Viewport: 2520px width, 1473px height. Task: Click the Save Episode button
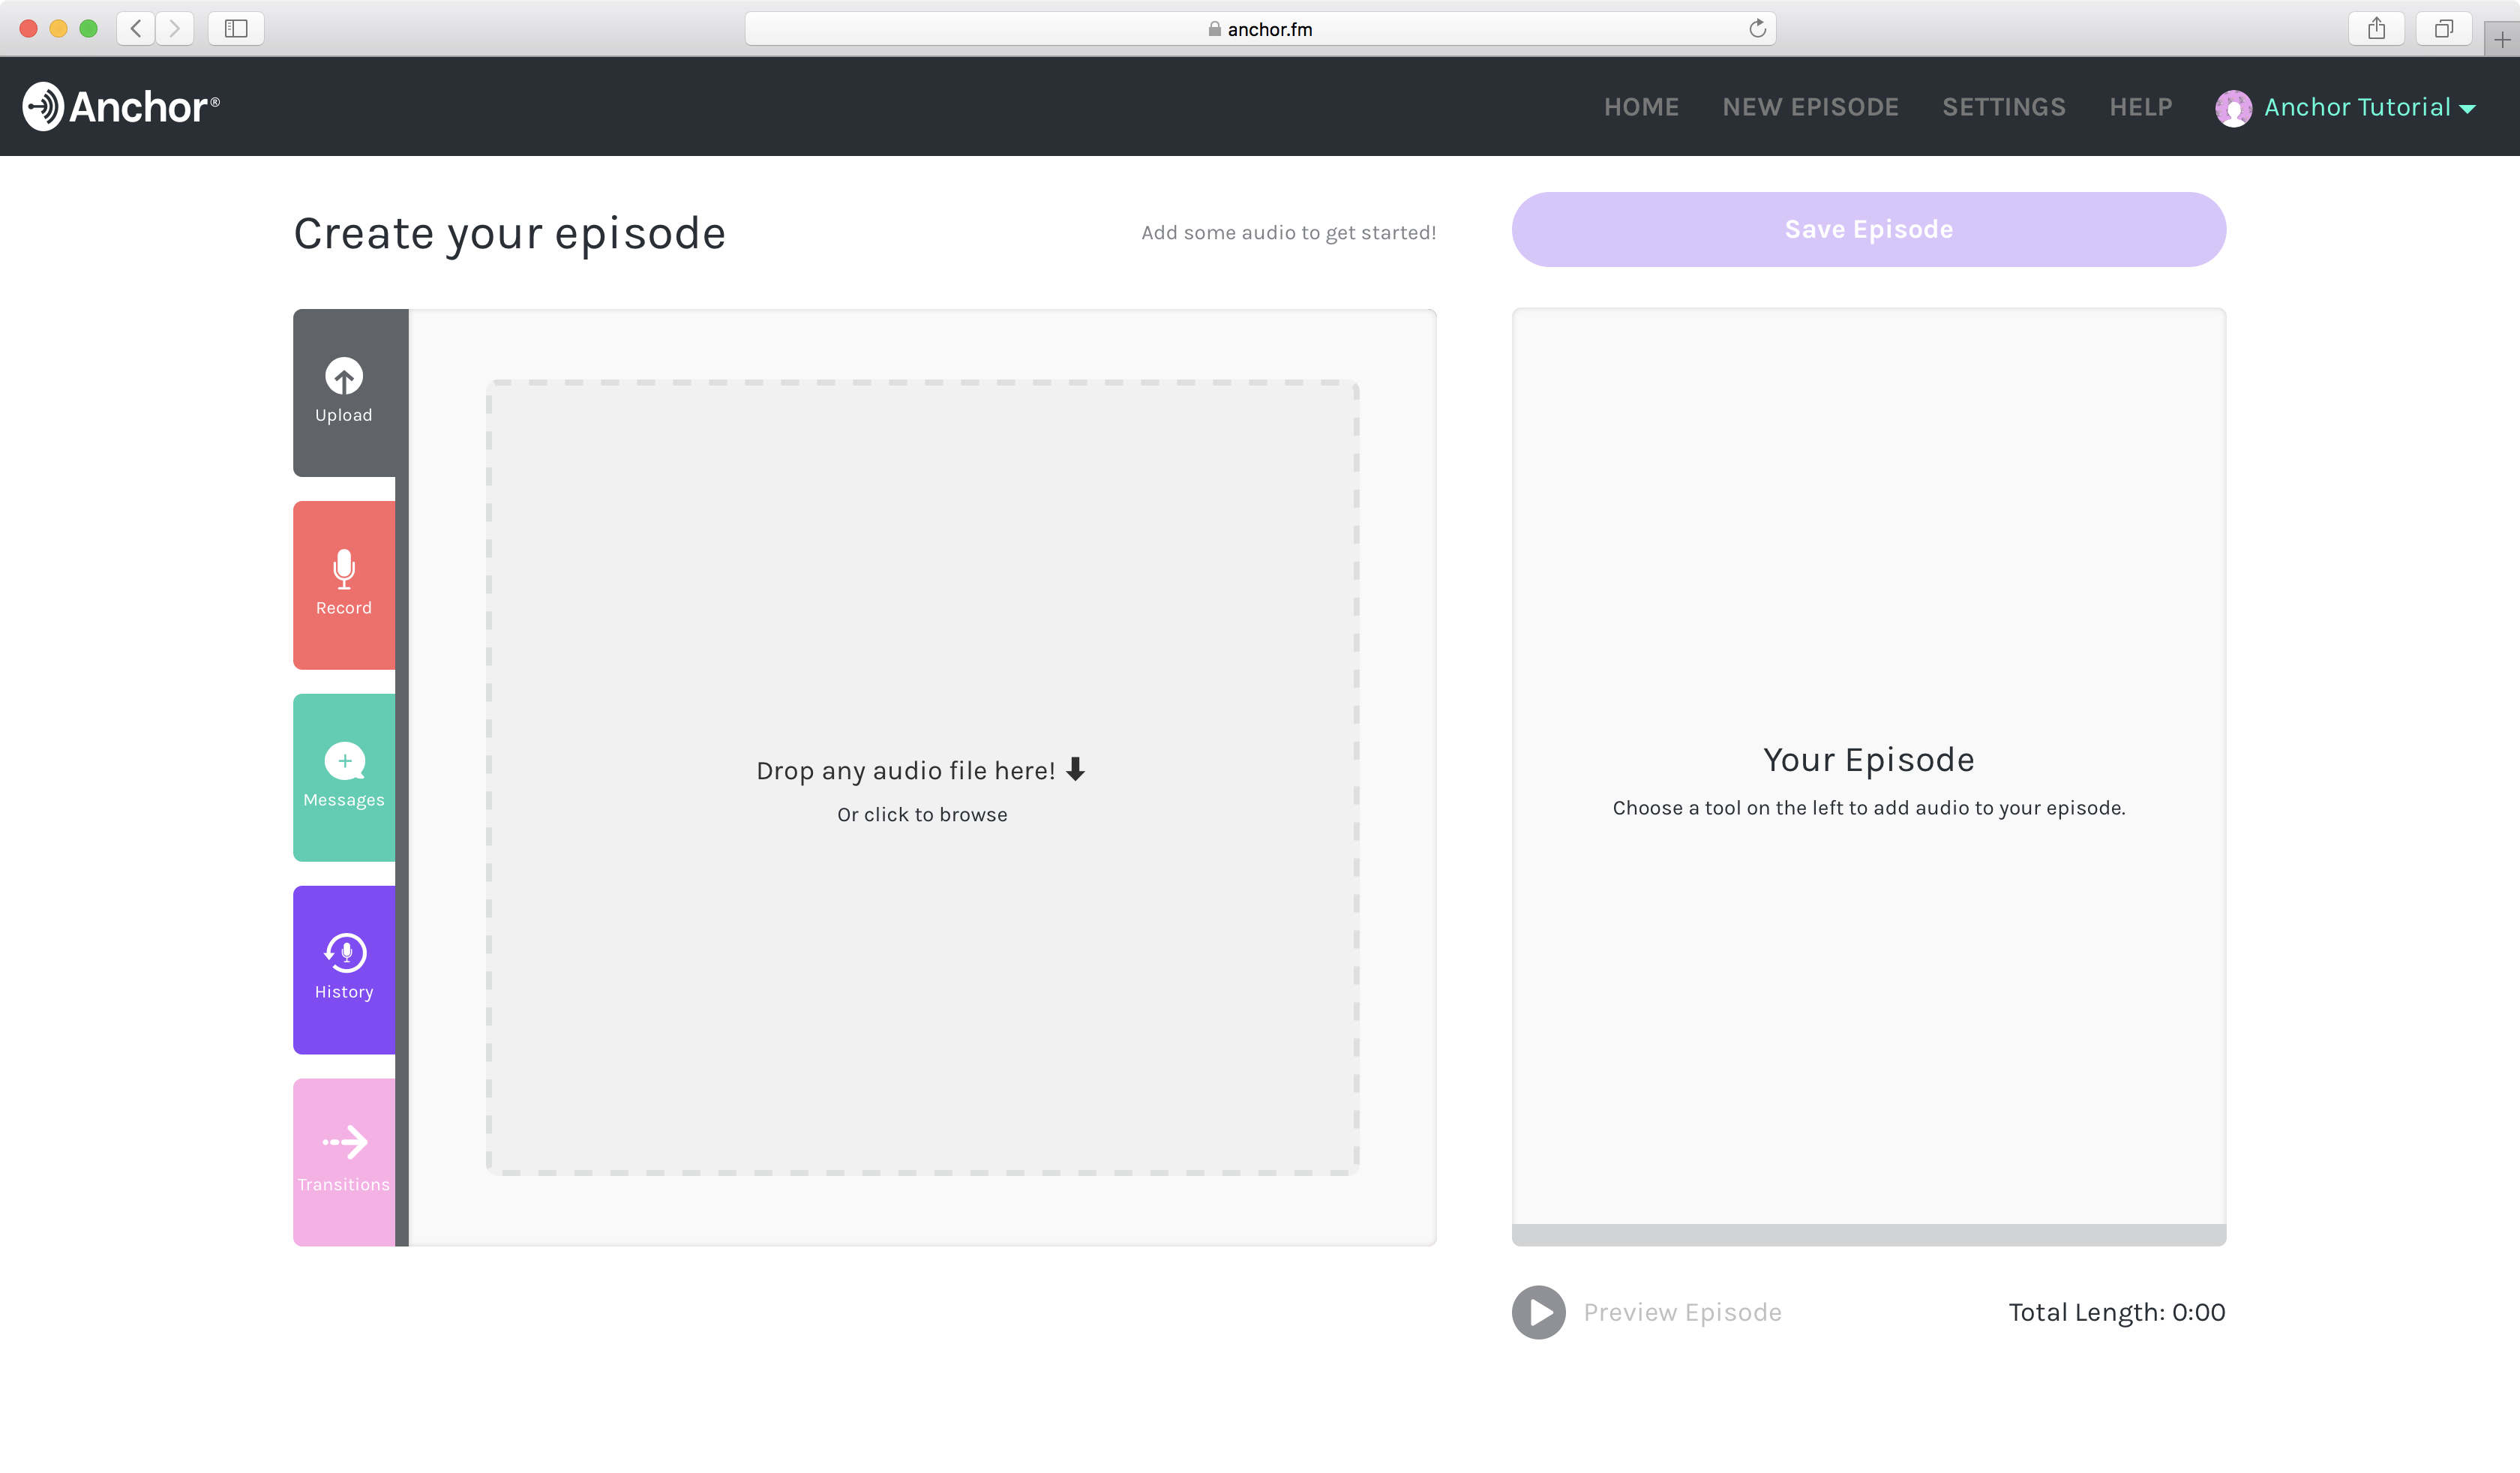pyautogui.click(x=1868, y=230)
